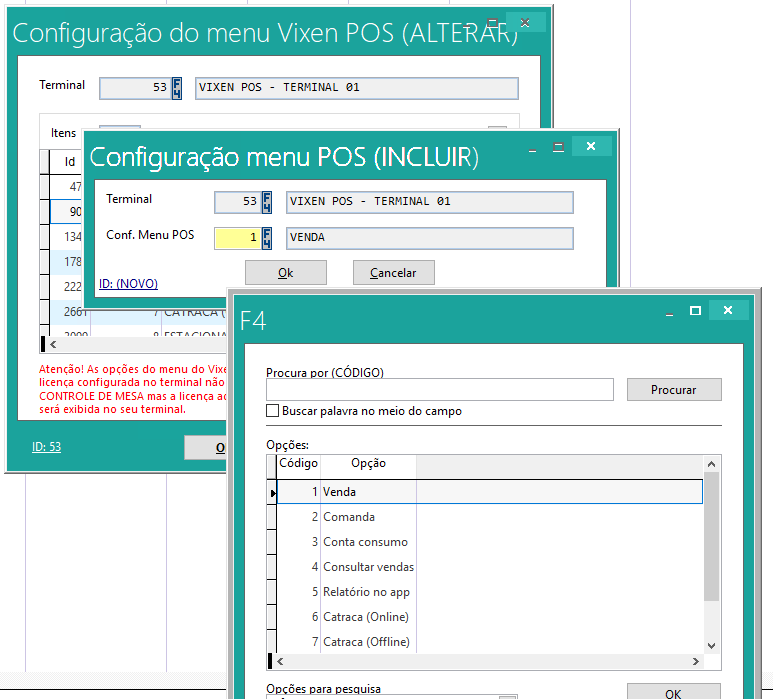Click the Procurar button
This screenshot has height=699, width=773.
pyautogui.click(x=673, y=390)
